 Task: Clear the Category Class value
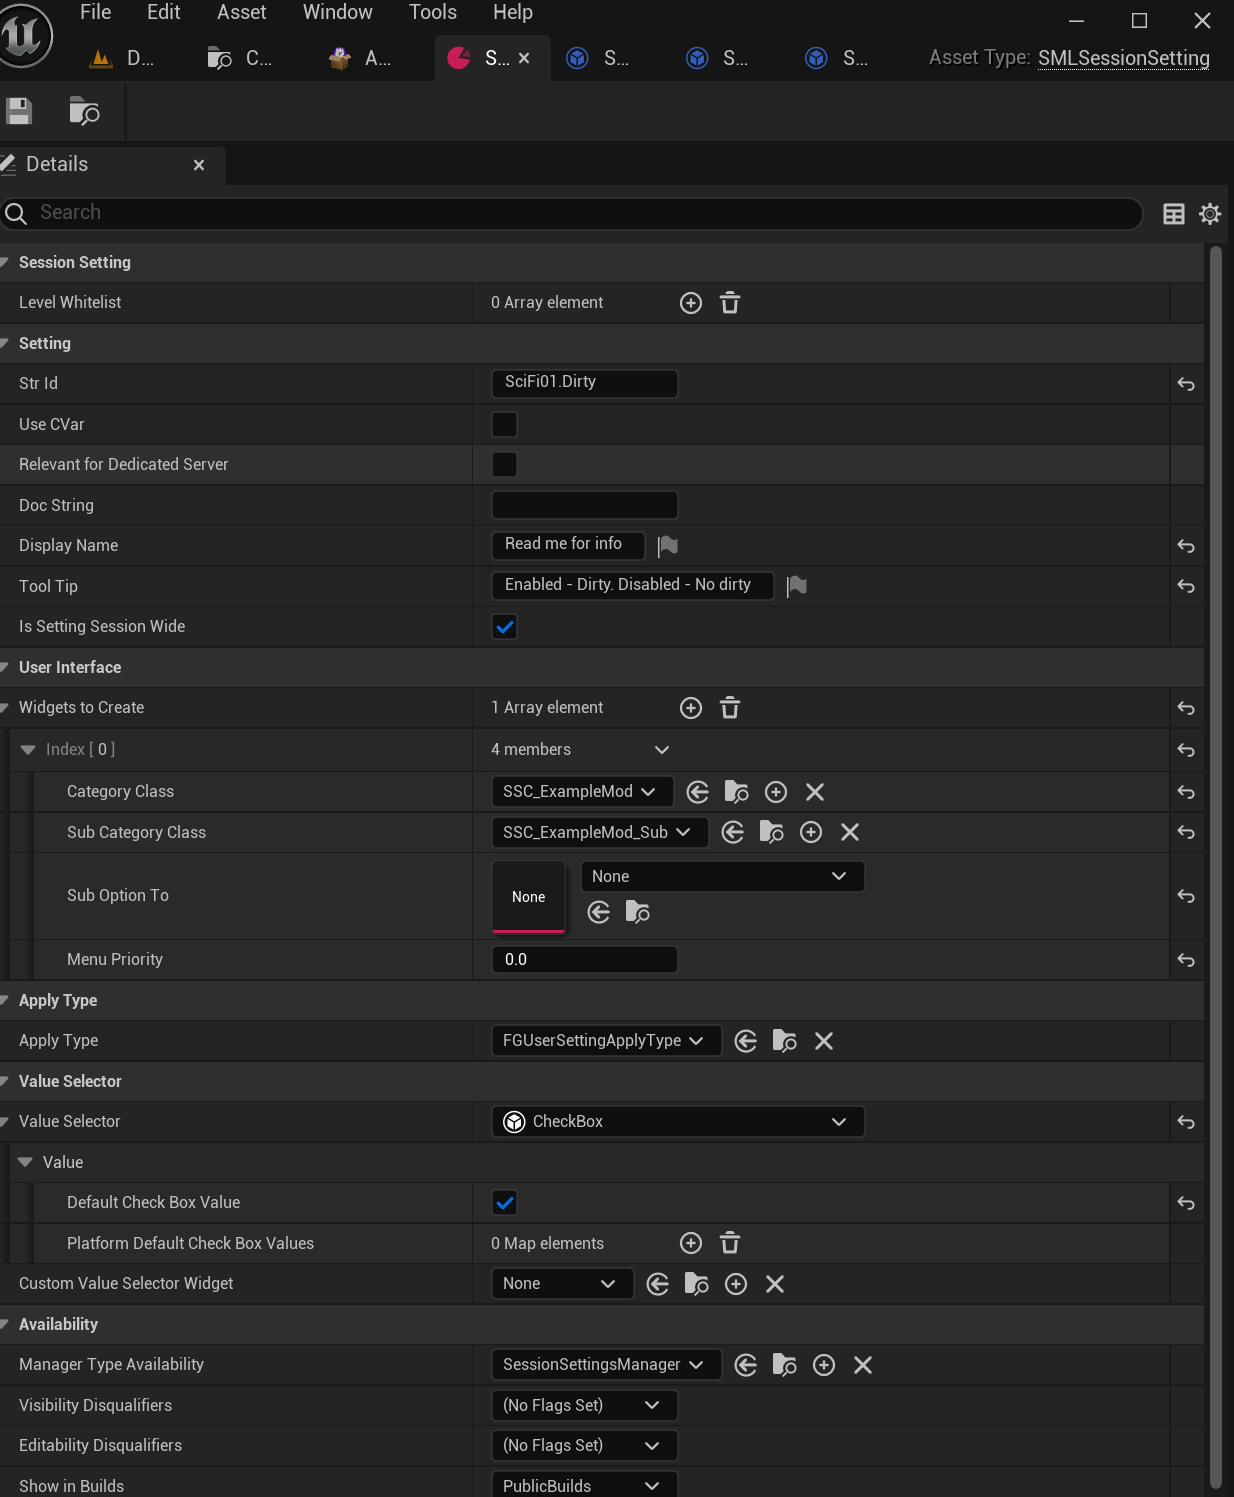(815, 792)
